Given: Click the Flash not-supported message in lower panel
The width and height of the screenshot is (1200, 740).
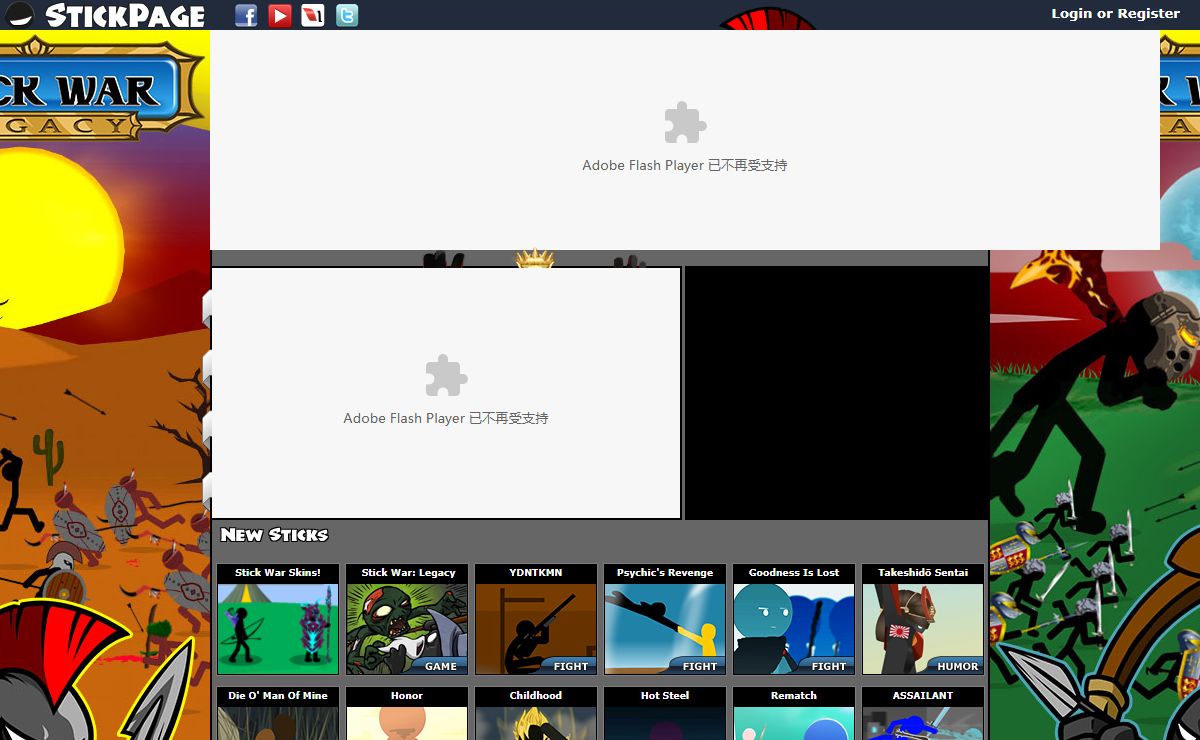Looking at the screenshot, I should (x=446, y=418).
